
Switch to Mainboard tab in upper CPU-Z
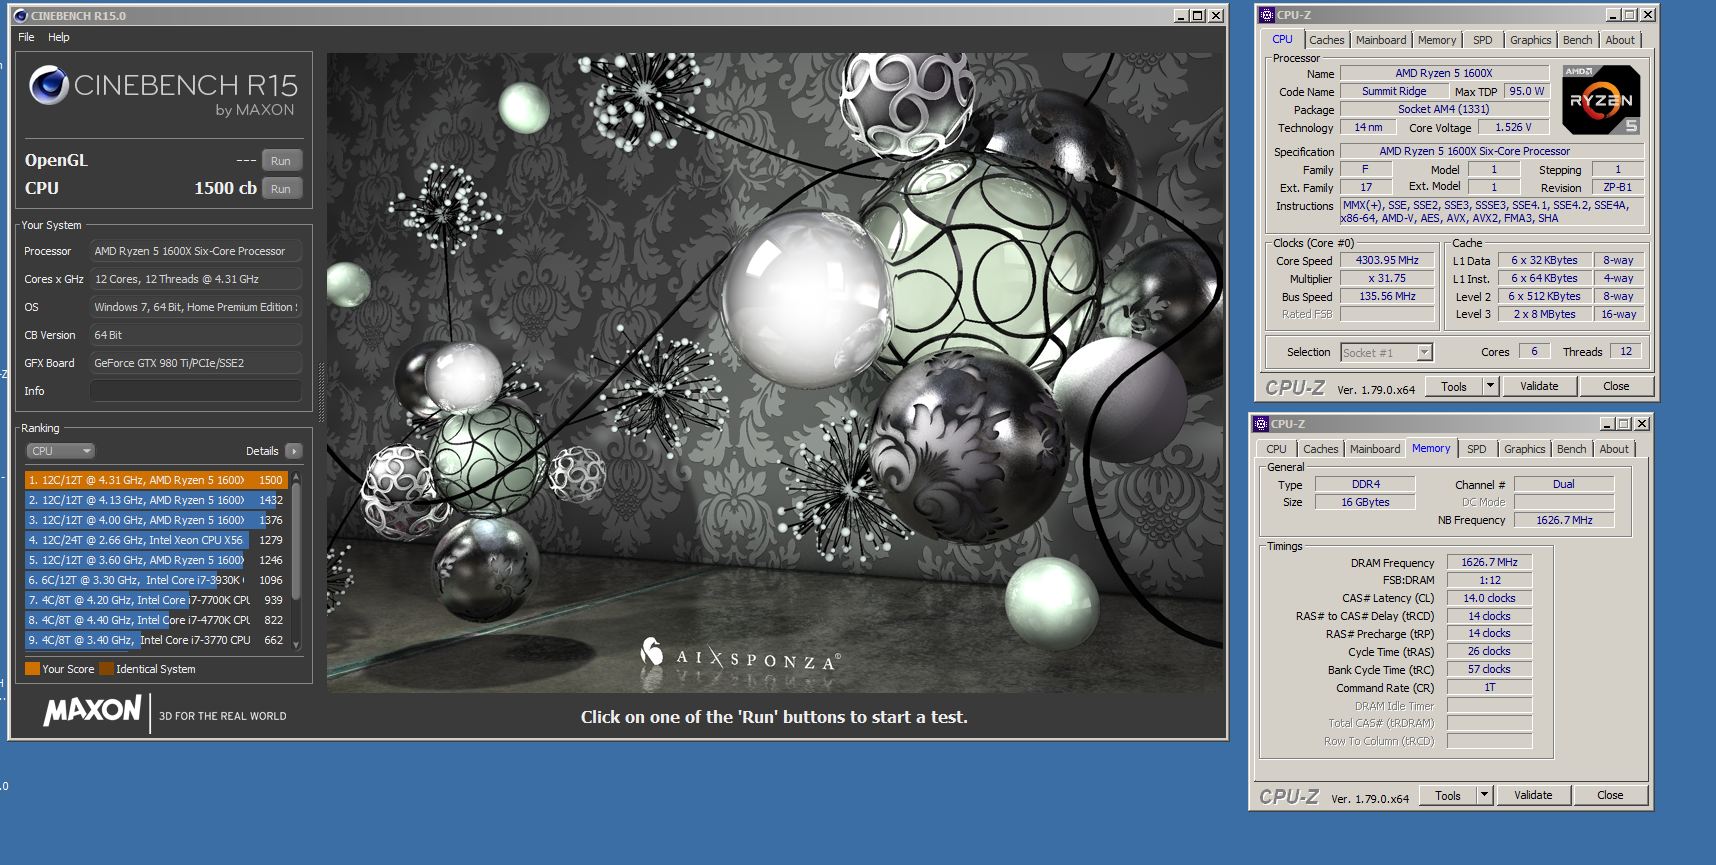(1381, 40)
